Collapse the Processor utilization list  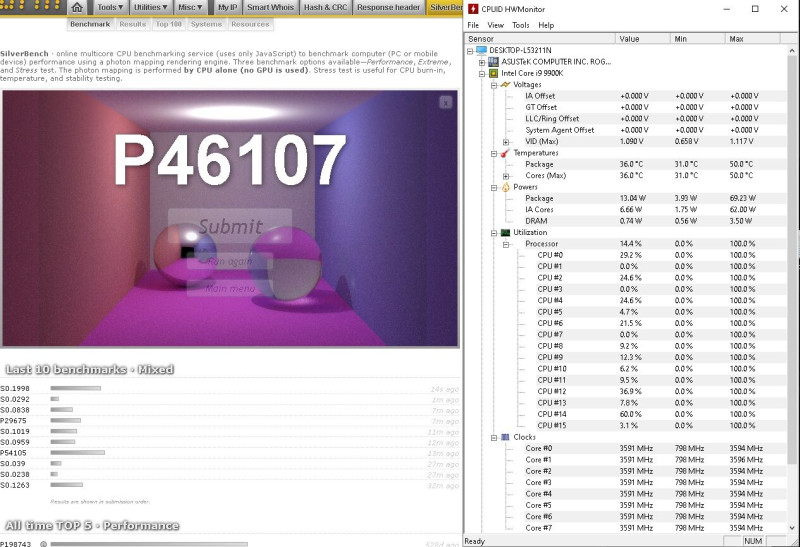(x=506, y=244)
